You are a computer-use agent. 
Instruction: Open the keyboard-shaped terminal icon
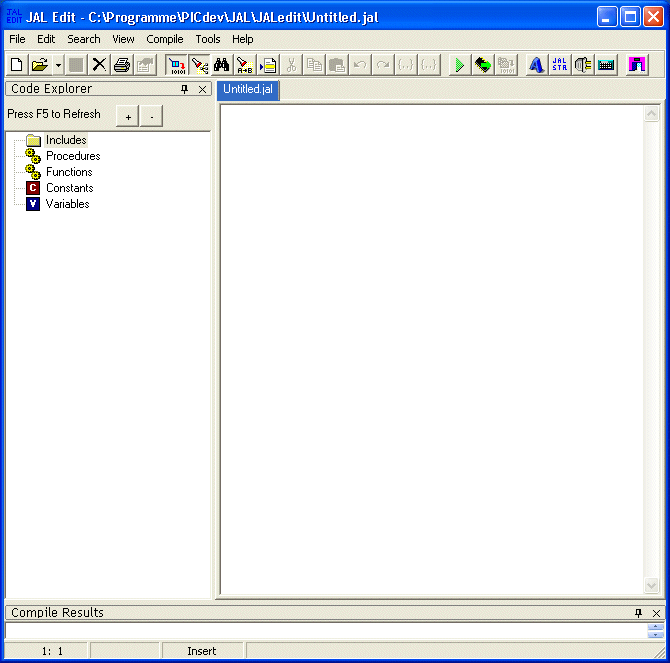point(606,65)
